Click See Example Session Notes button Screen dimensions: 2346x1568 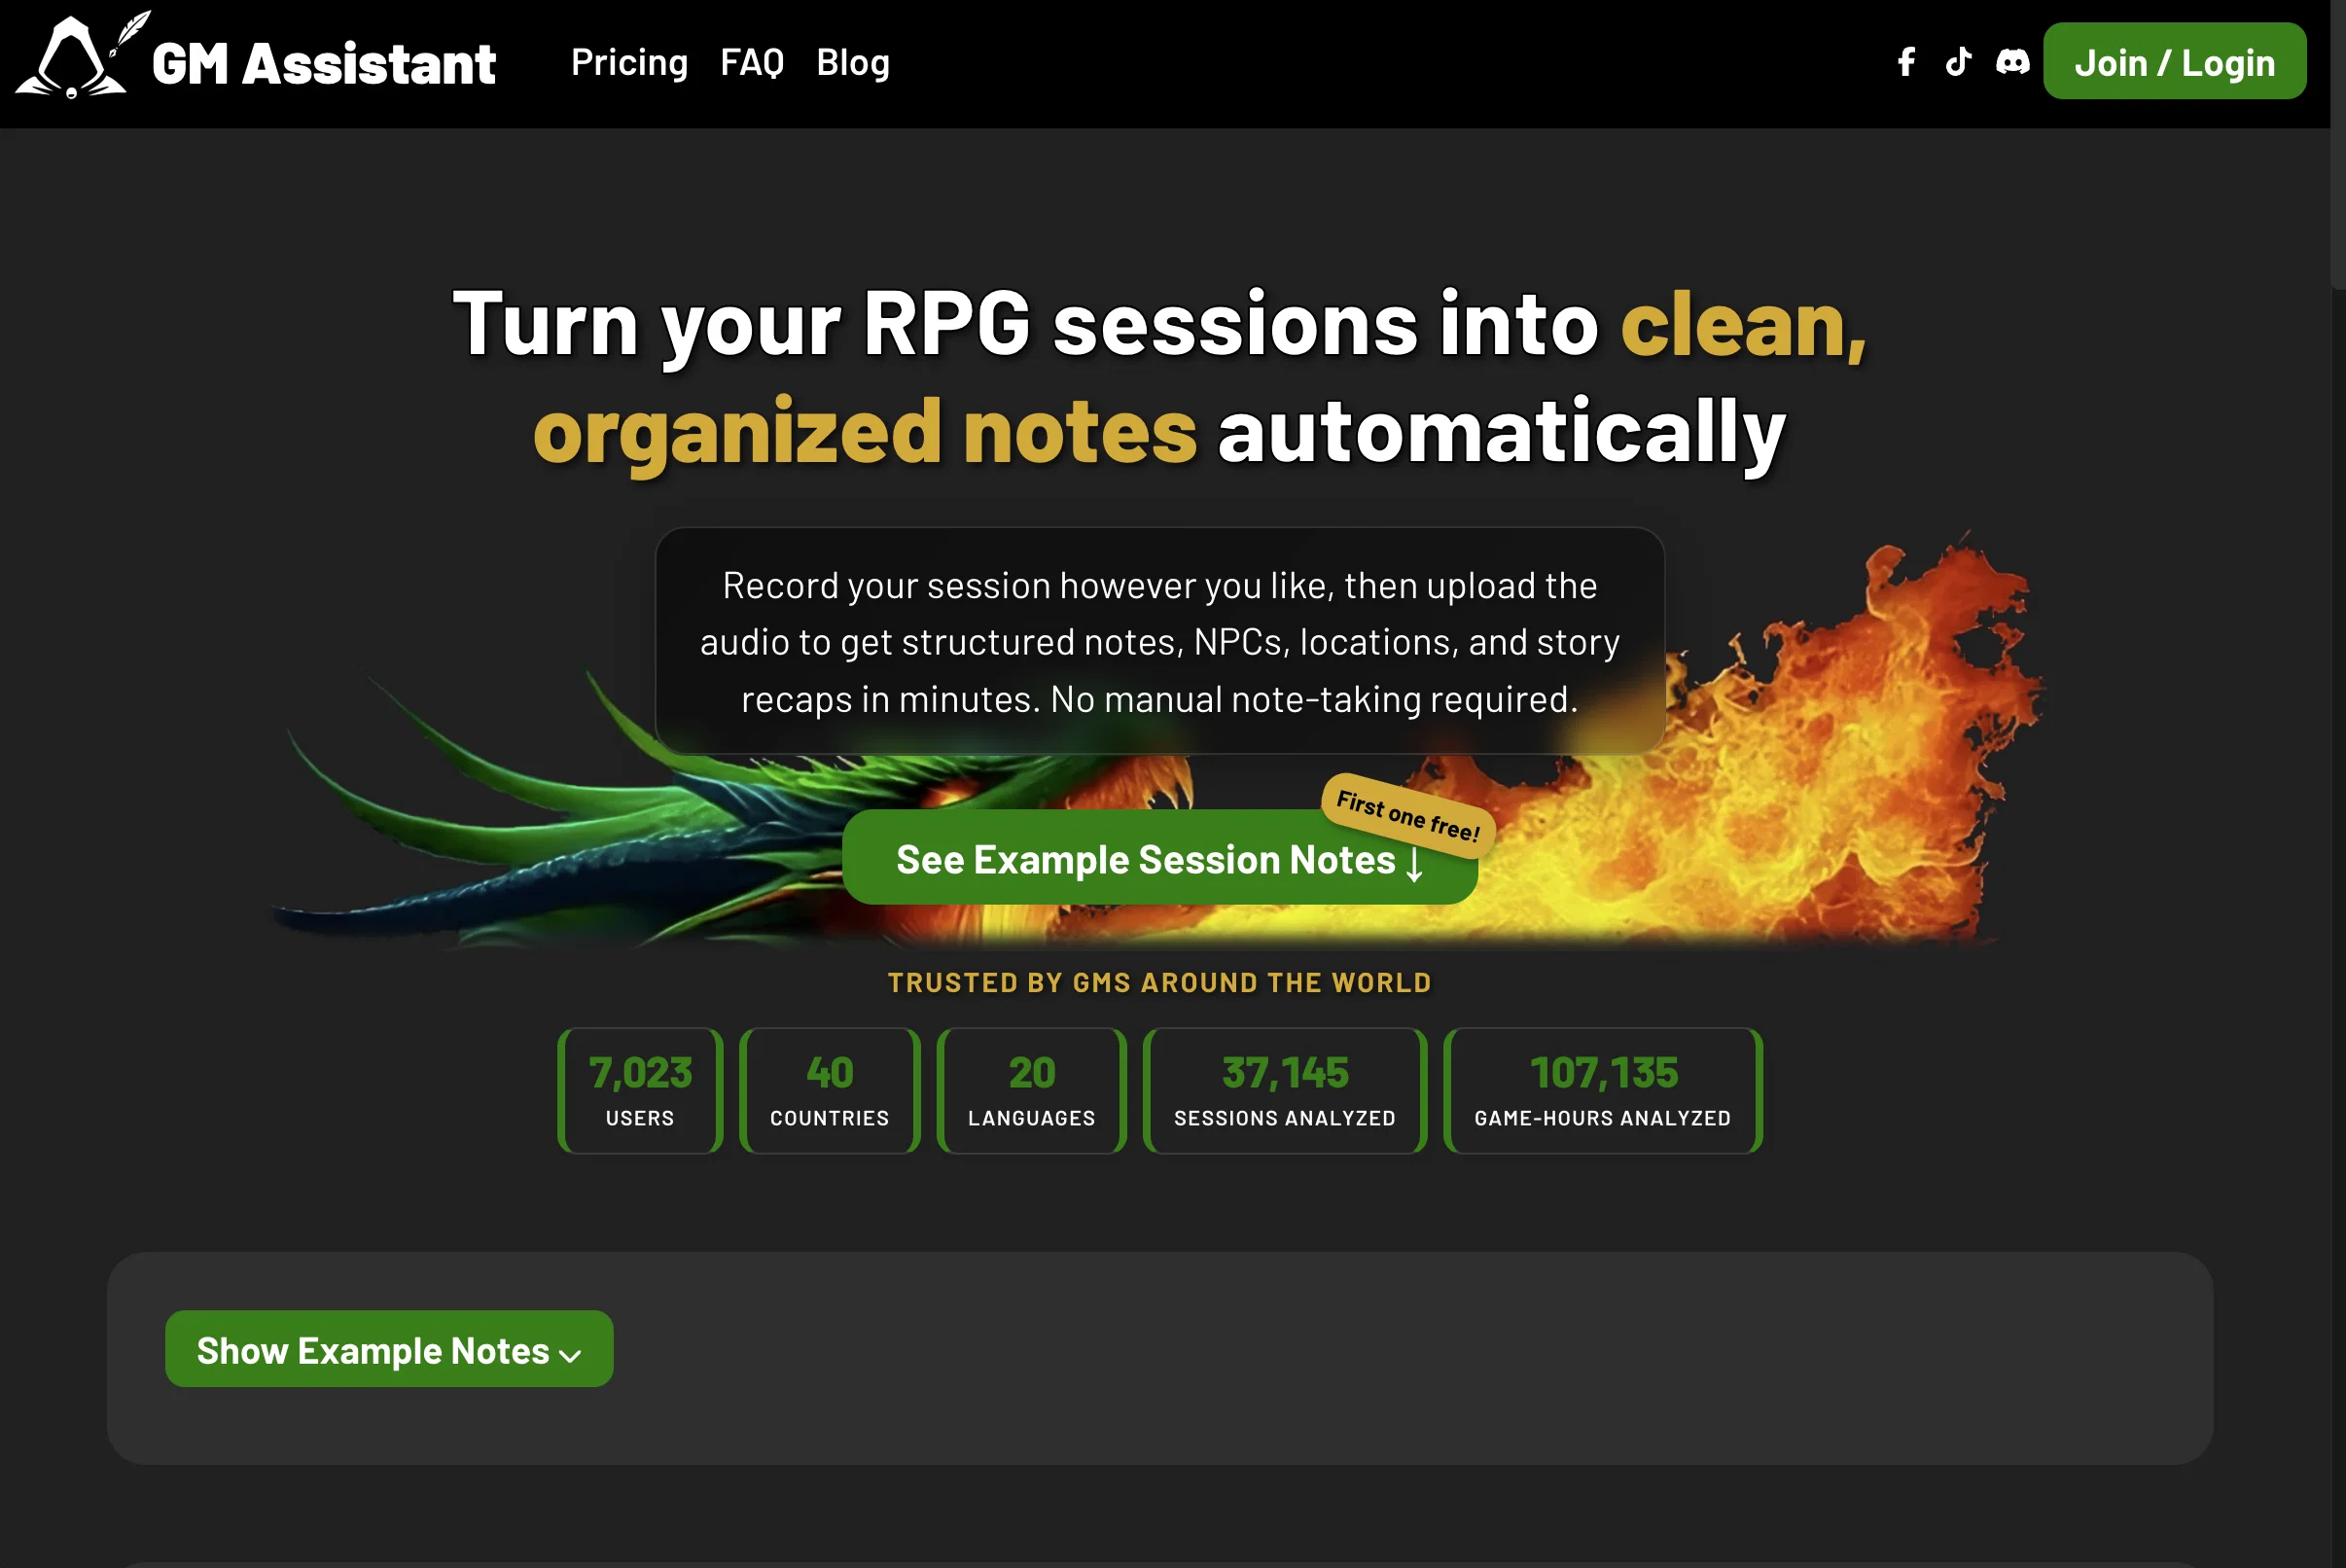tap(1159, 858)
